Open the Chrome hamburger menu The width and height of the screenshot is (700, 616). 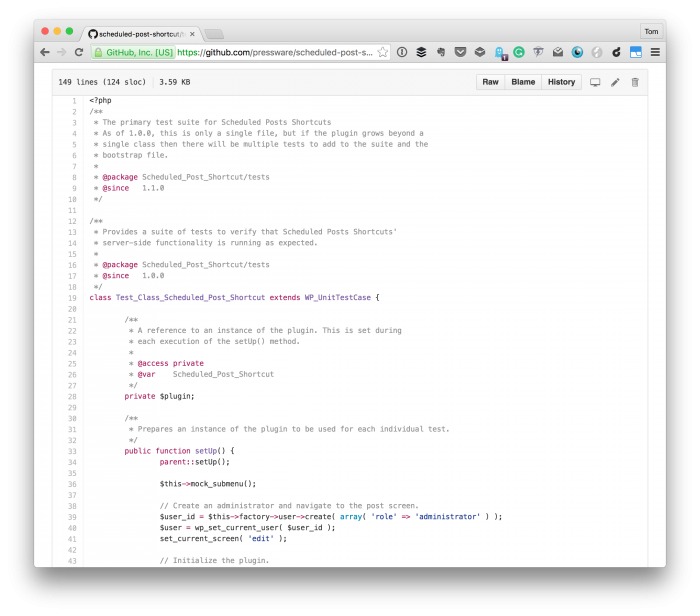click(655, 52)
